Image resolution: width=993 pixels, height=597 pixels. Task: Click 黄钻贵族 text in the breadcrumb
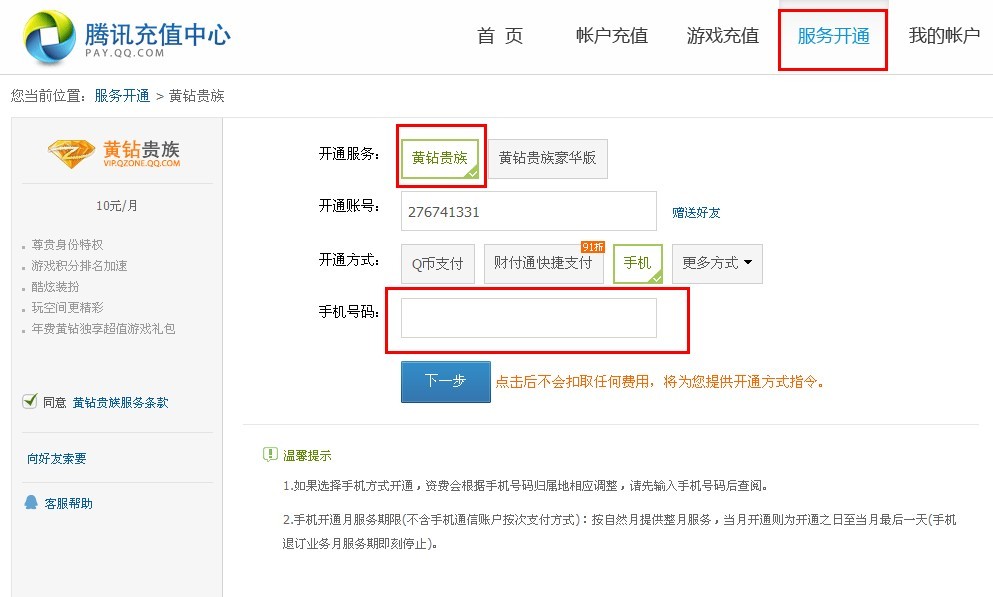196,96
